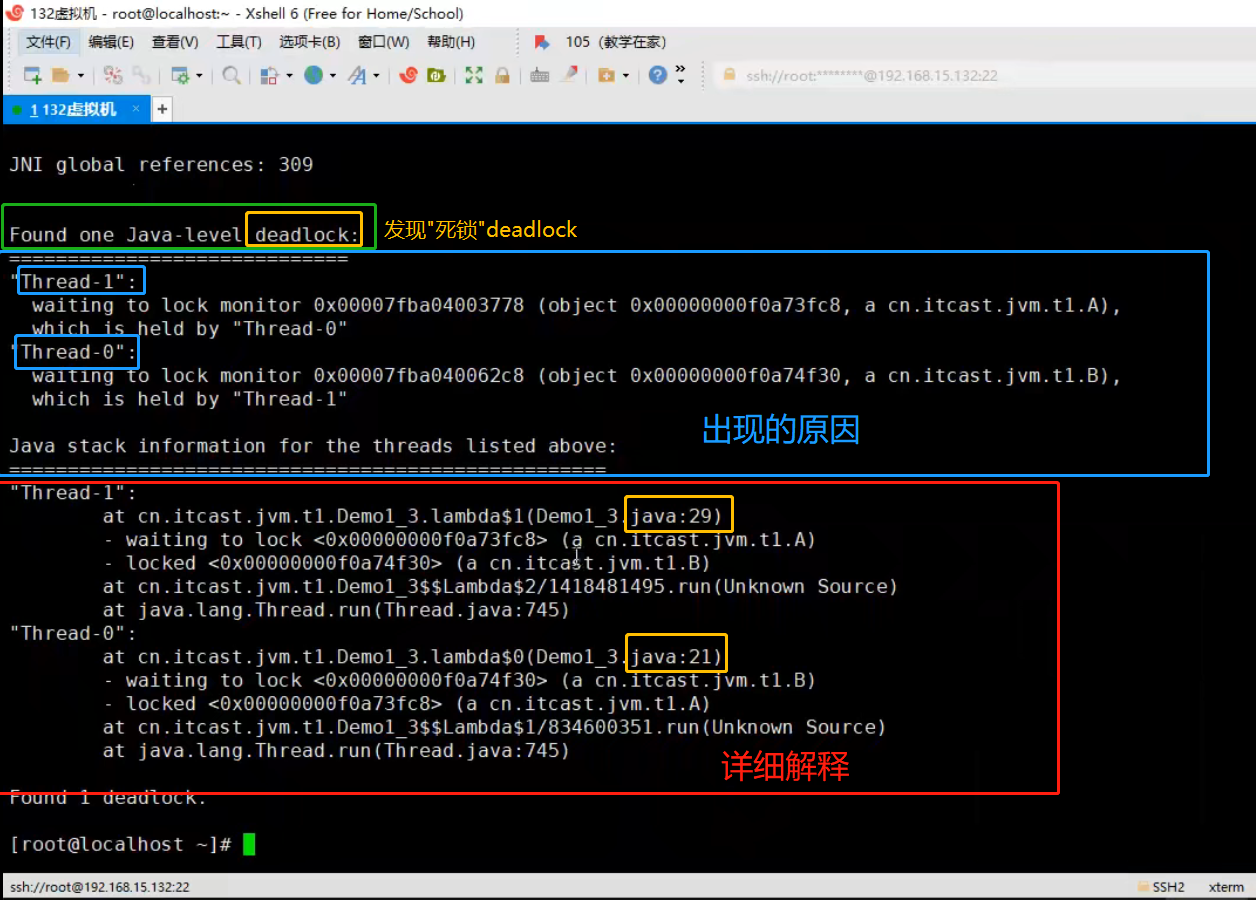
Task: Click text 'JNI global references: 309'
Action: click(x=161, y=165)
